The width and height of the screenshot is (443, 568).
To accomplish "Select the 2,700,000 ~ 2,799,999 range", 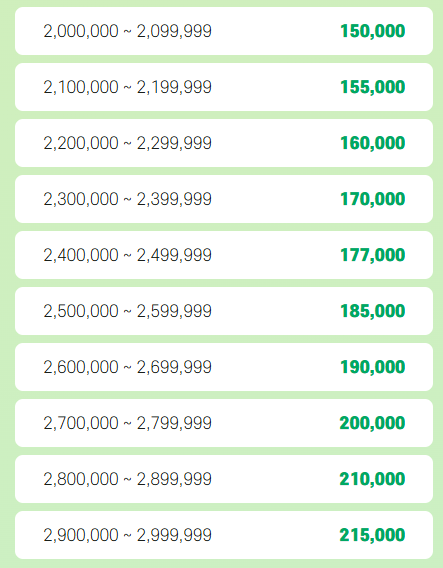I will tap(128, 423).
